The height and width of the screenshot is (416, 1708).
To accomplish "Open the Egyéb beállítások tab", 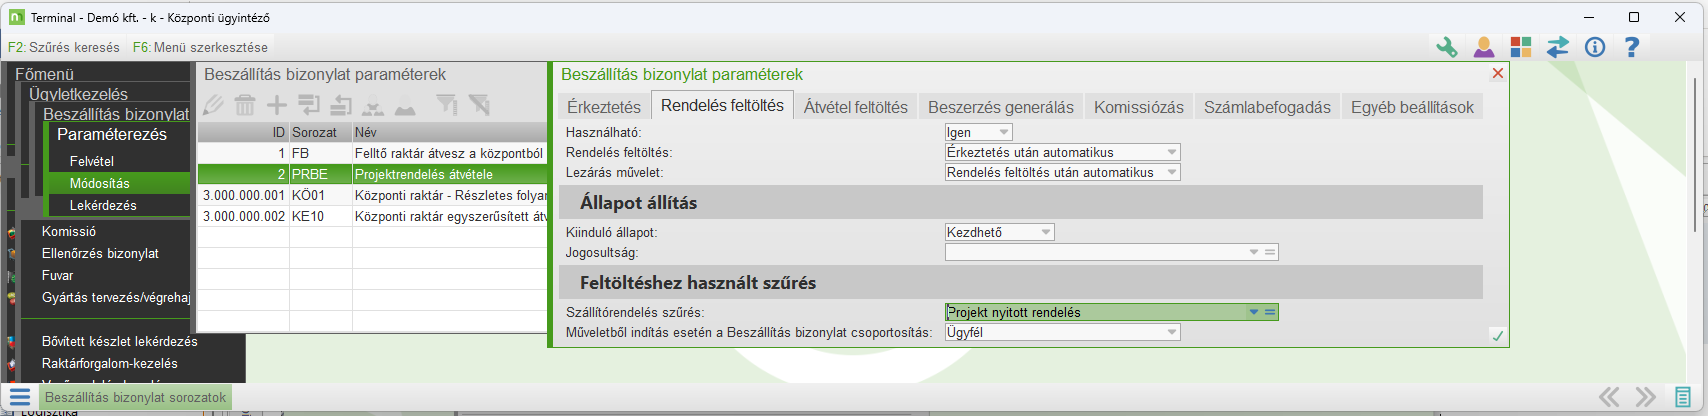I will pos(1412,107).
